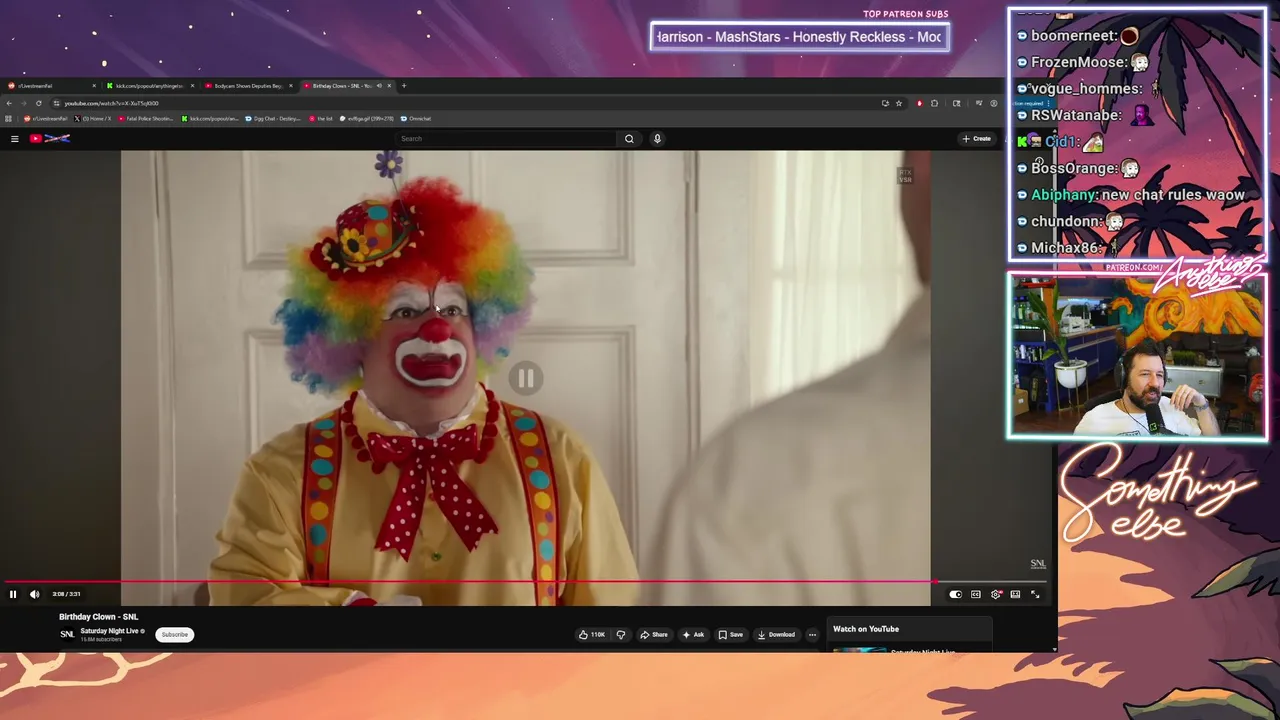1280x720 pixels.
Task: Switch to theater mode in the player
Action: tap(1015, 594)
